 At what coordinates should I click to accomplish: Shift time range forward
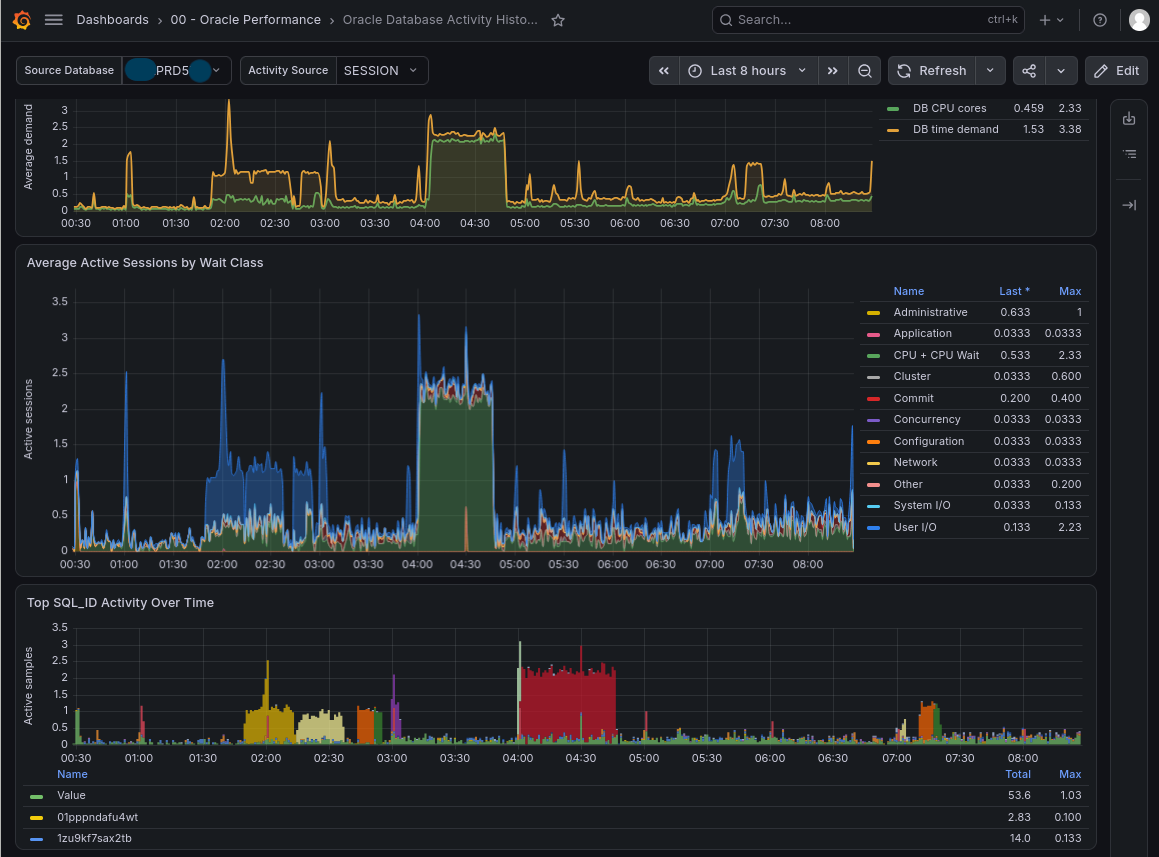(x=832, y=71)
